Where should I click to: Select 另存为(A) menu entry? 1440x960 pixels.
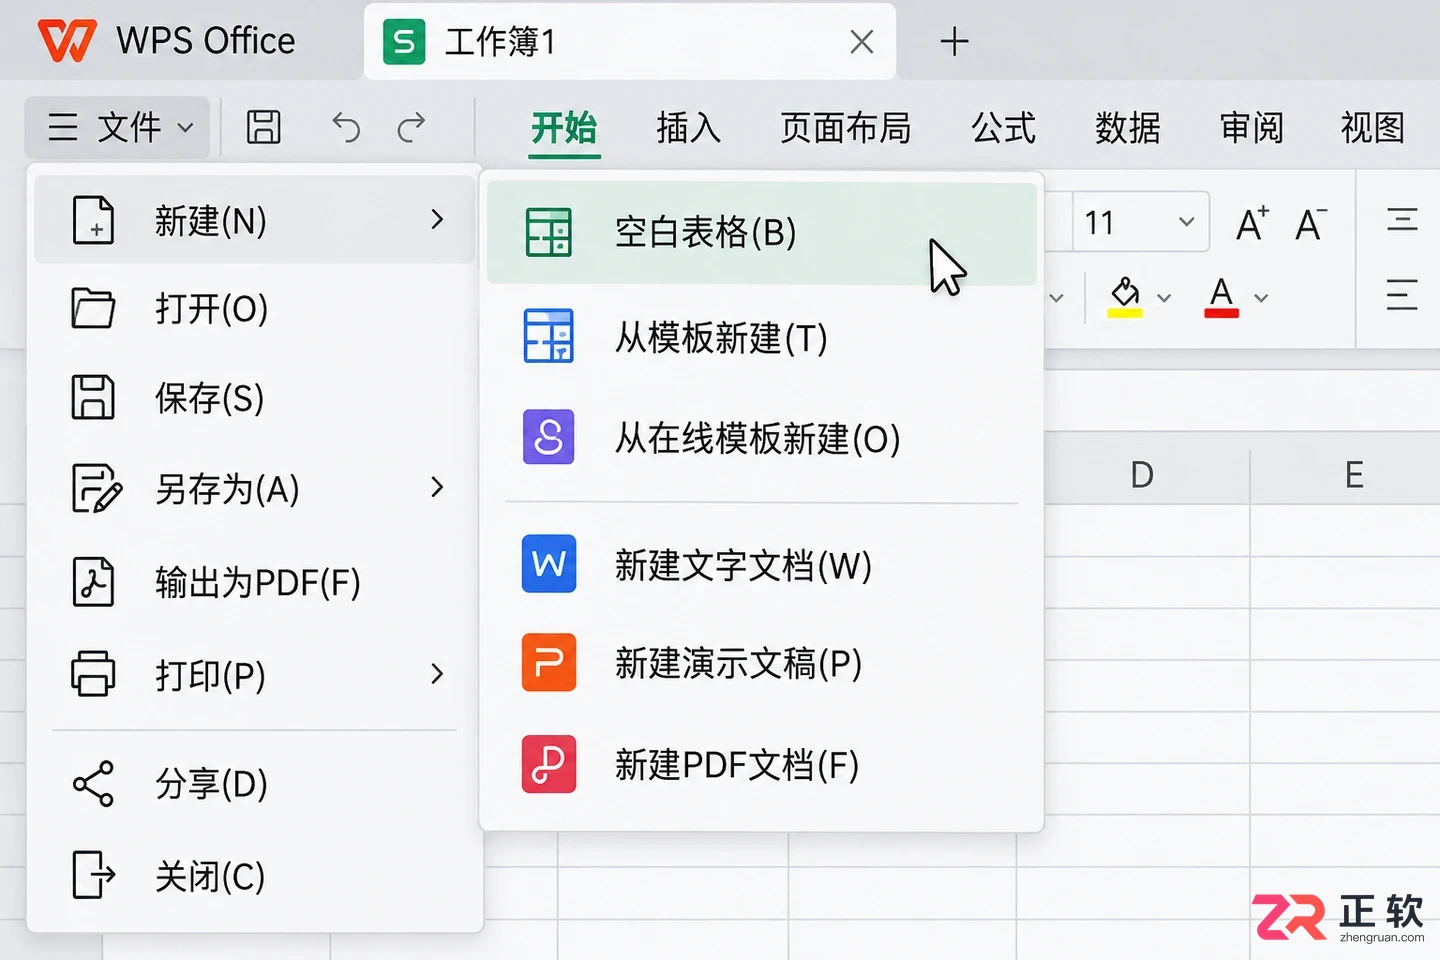pos(254,489)
